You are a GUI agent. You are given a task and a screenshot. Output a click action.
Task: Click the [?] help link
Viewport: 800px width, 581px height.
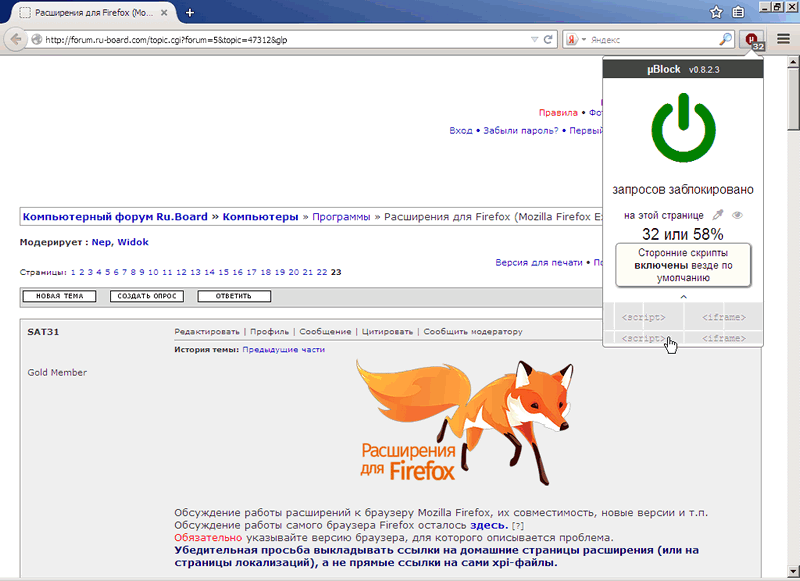(x=518, y=526)
